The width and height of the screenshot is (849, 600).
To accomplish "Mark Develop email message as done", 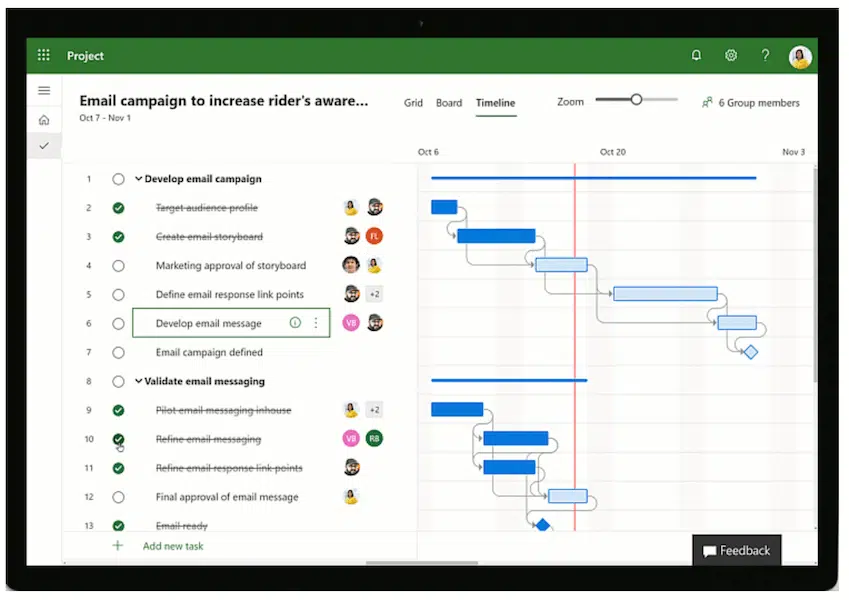I will pos(119,322).
